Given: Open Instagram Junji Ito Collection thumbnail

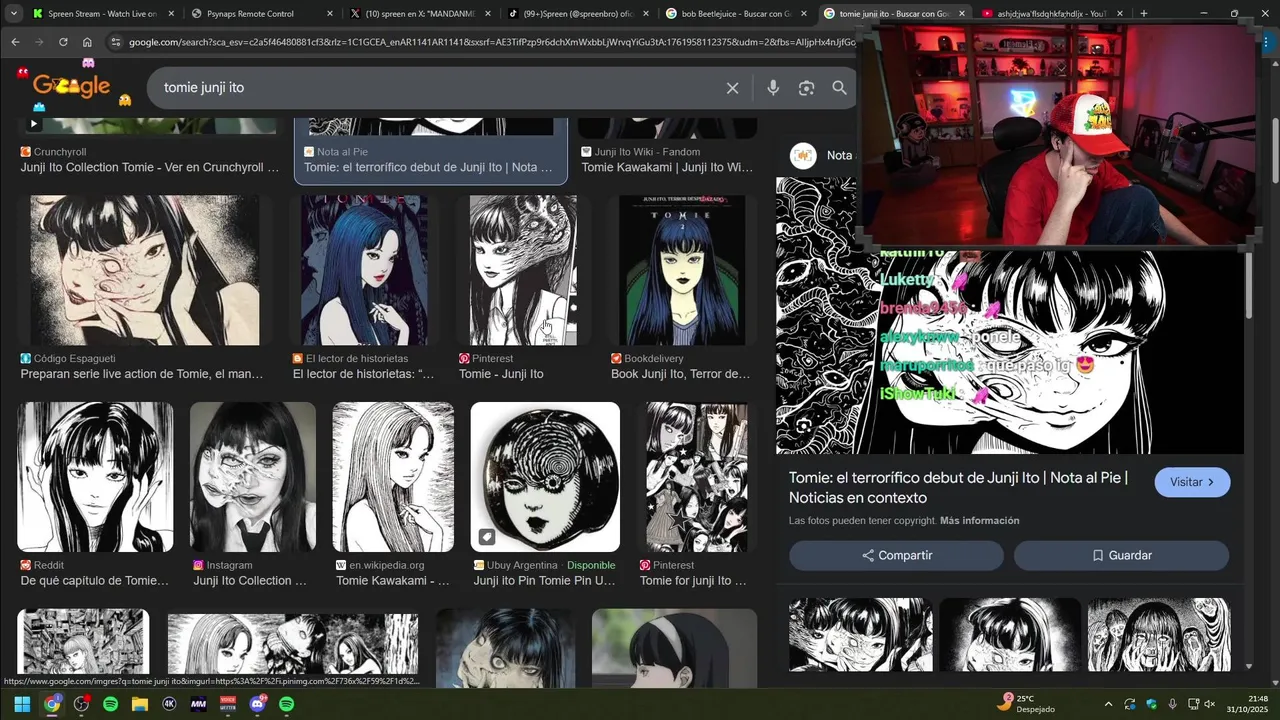Looking at the screenshot, I should pyautogui.click(x=253, y=477).
